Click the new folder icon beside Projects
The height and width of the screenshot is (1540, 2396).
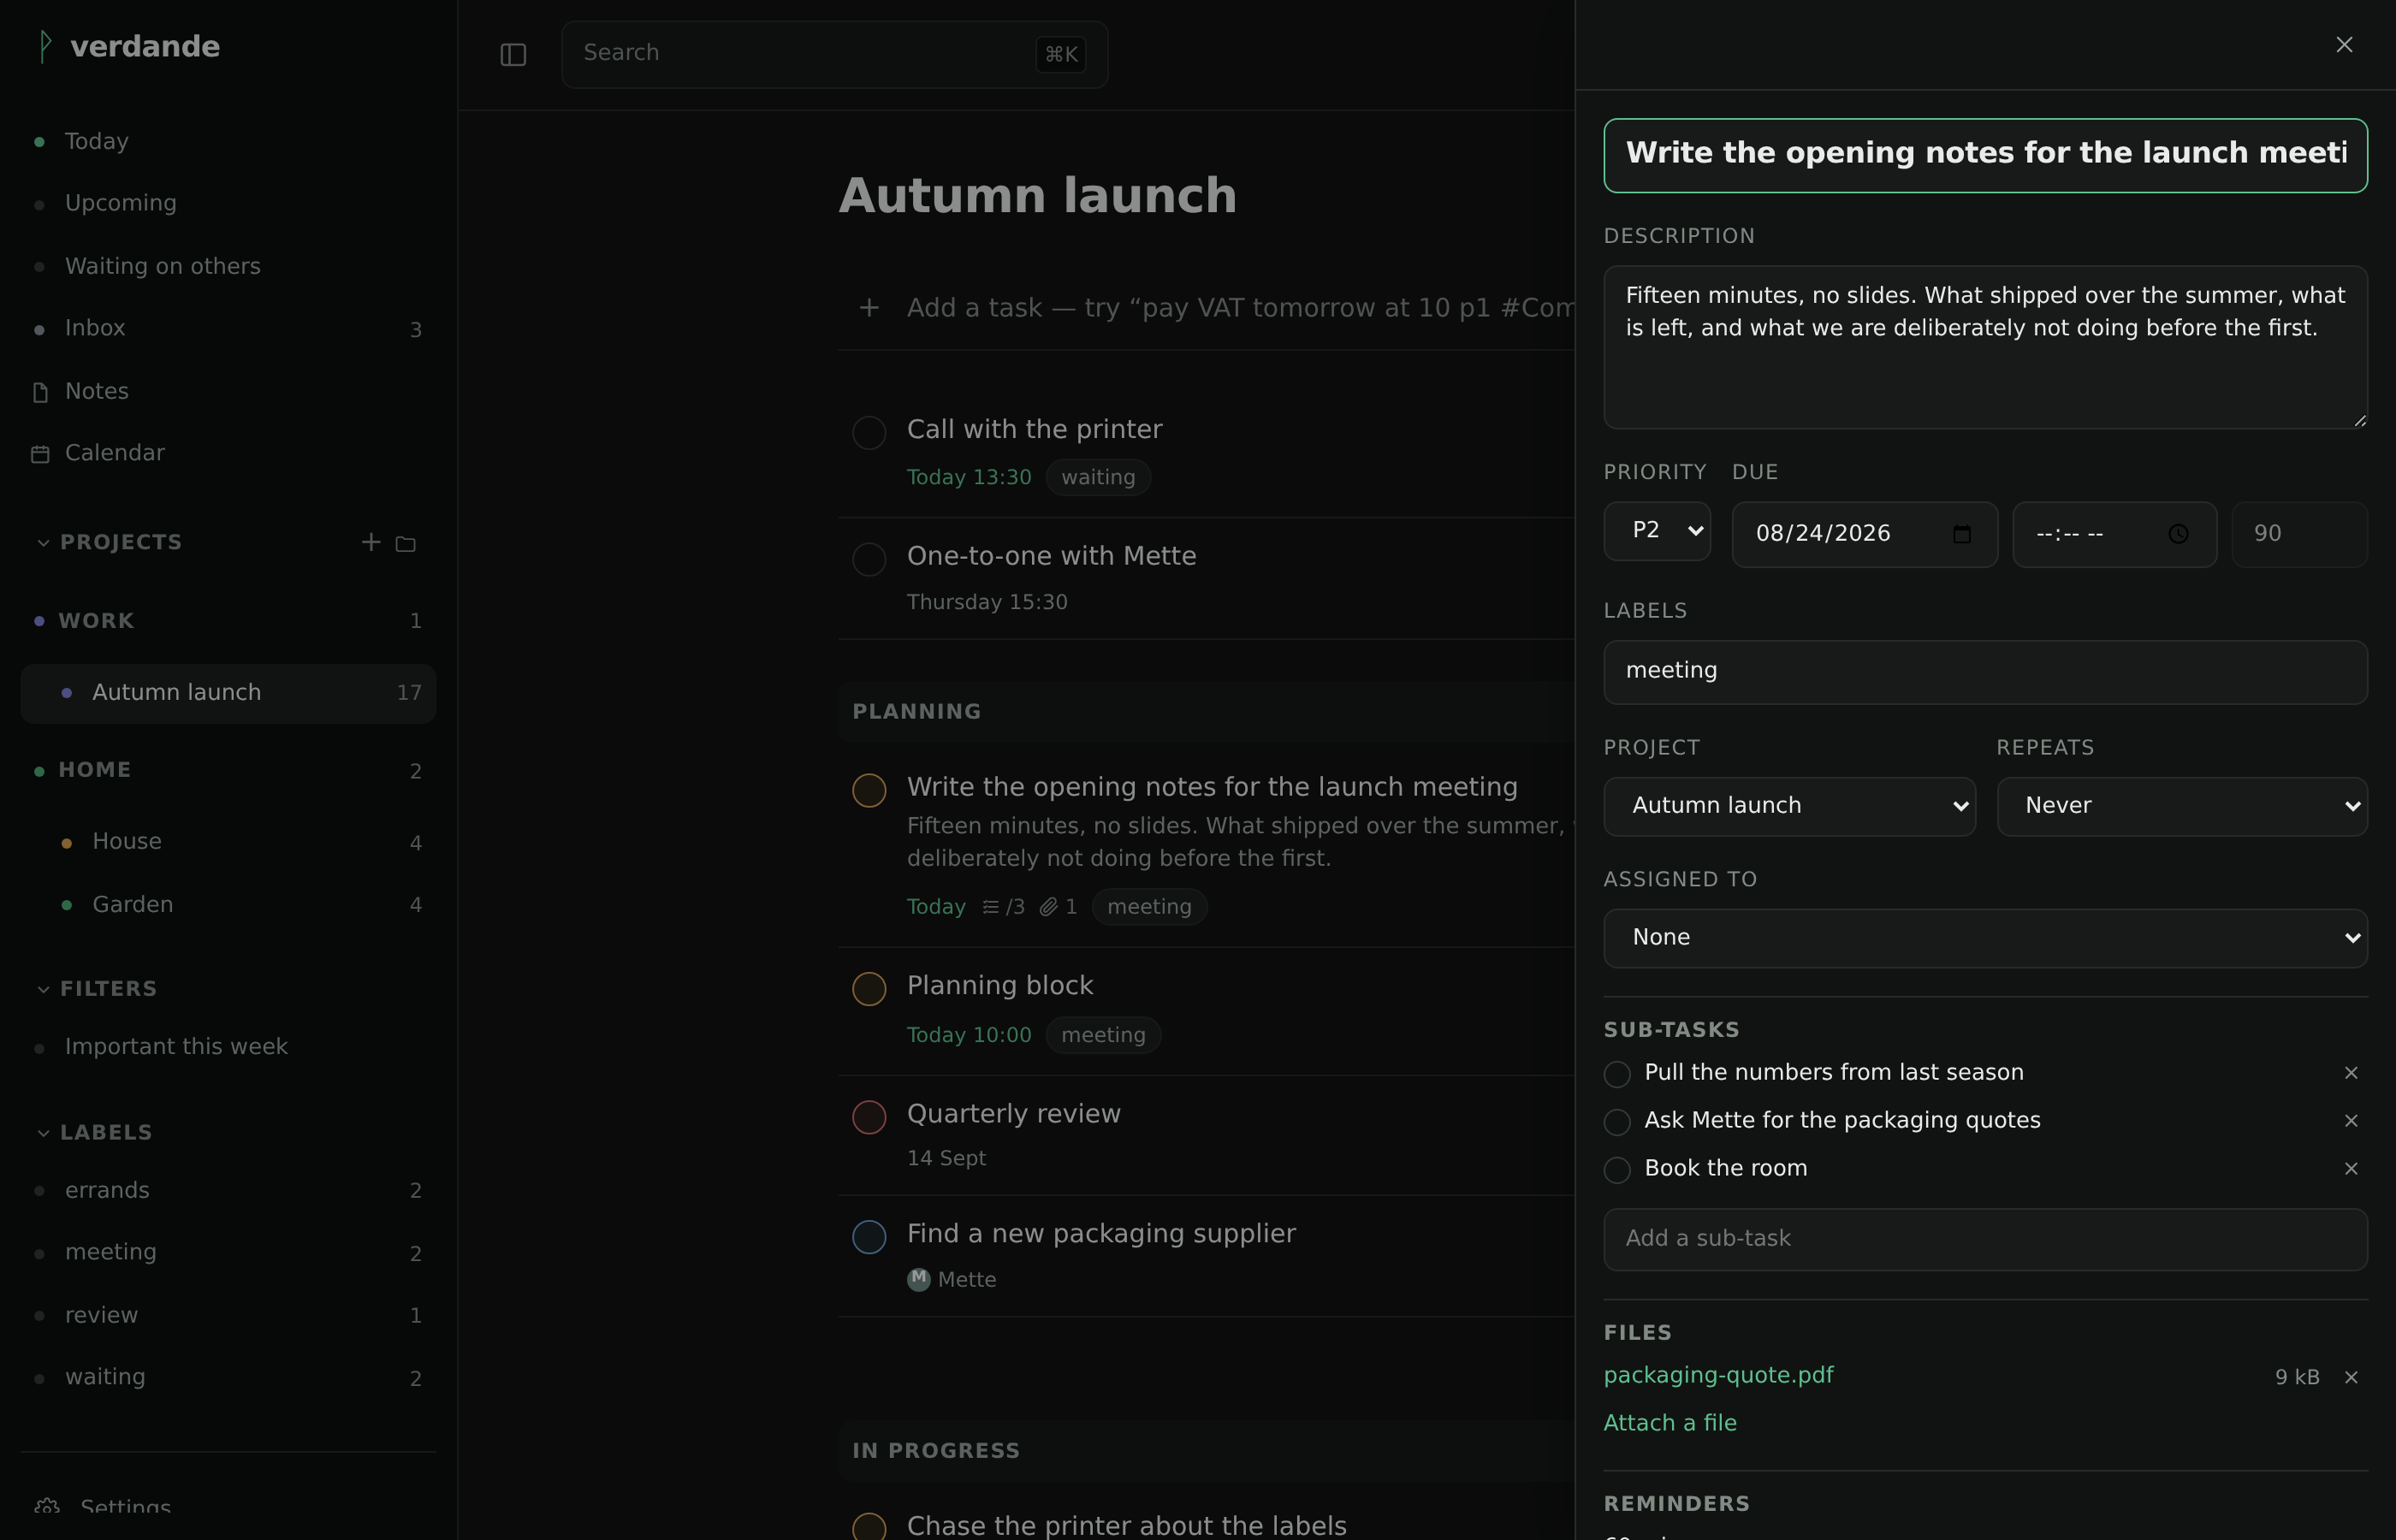click(405, 543)
